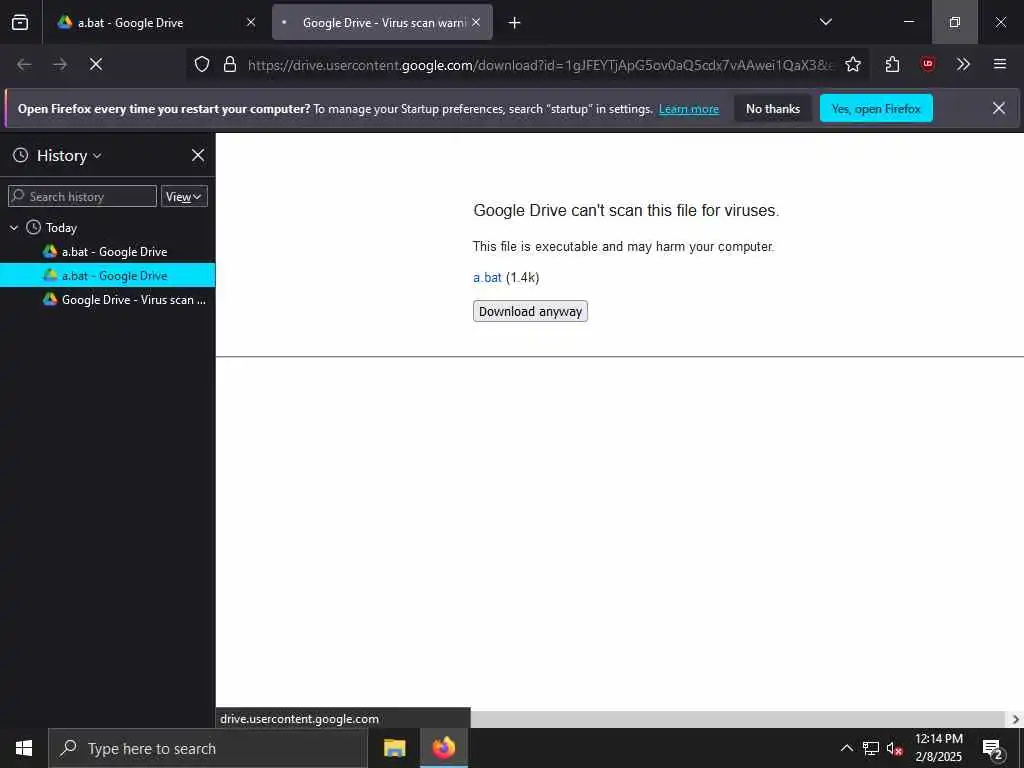Bookmark this page with star icon
Image resolution: width=1024 pixels, height=768 pixels.
pos(852,64)
